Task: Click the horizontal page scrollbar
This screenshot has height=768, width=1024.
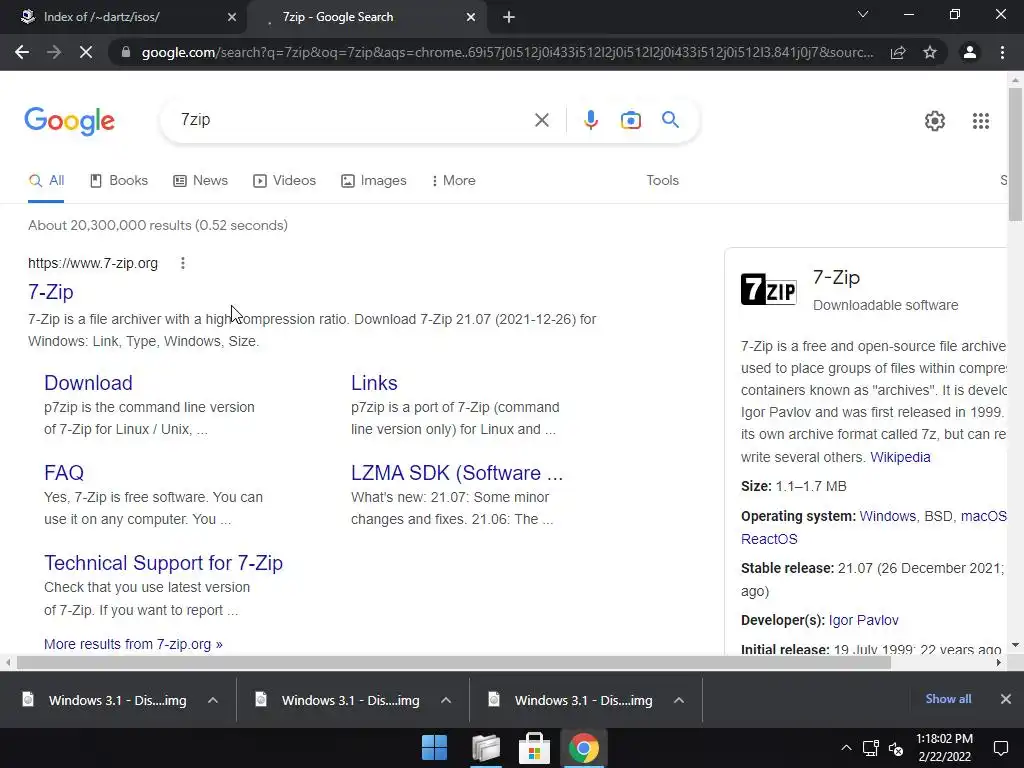Action: (454, 662)
